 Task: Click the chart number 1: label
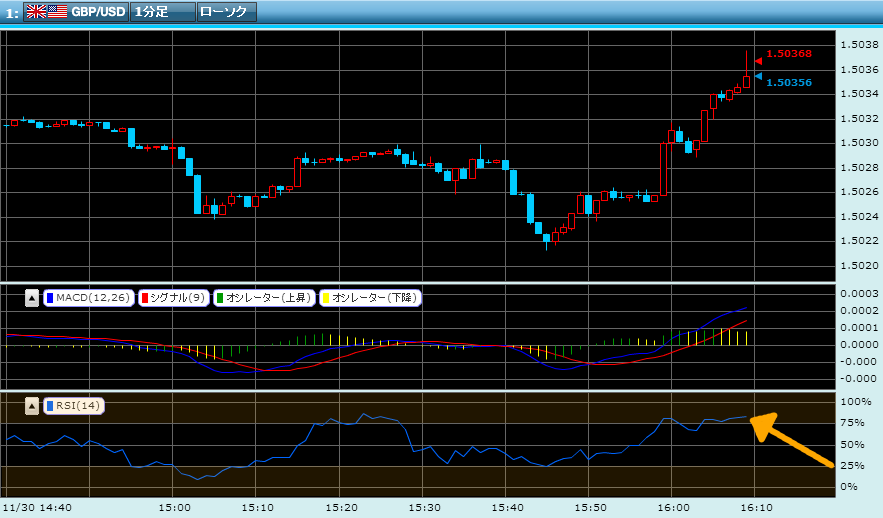(12, 13)
